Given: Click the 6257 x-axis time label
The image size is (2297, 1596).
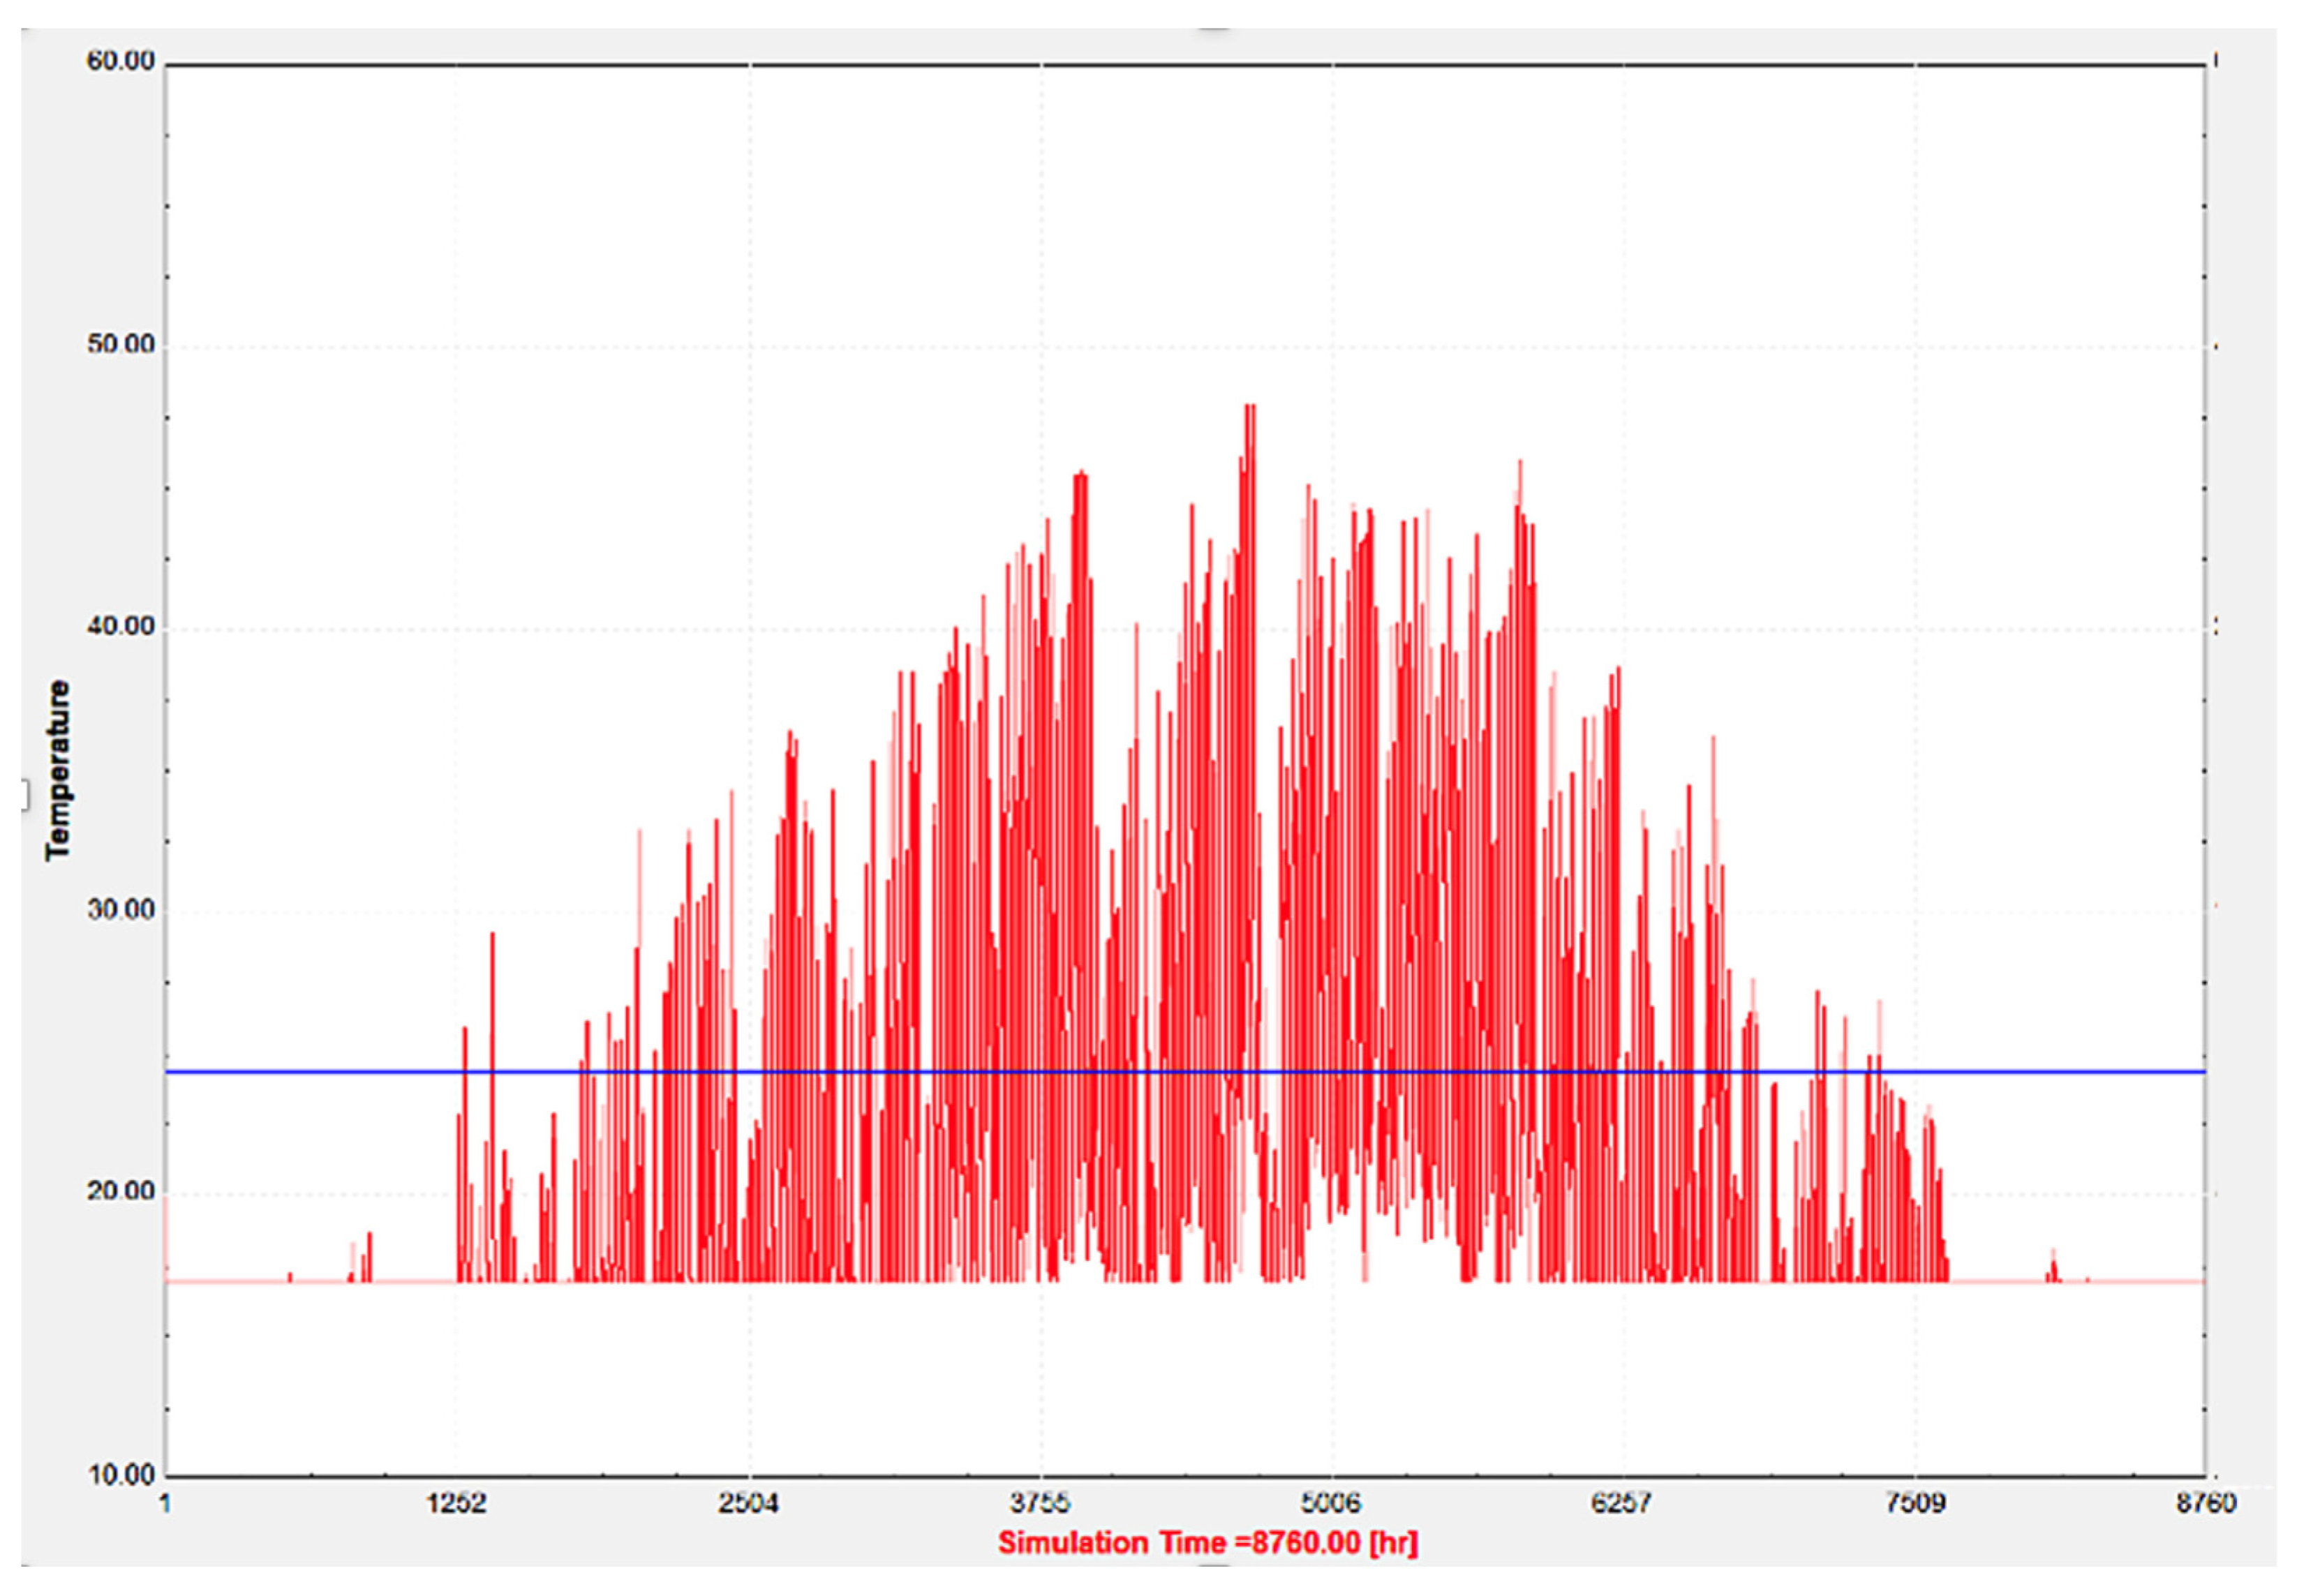Looking at the screenshot, I should [x=1622, y=1503].
